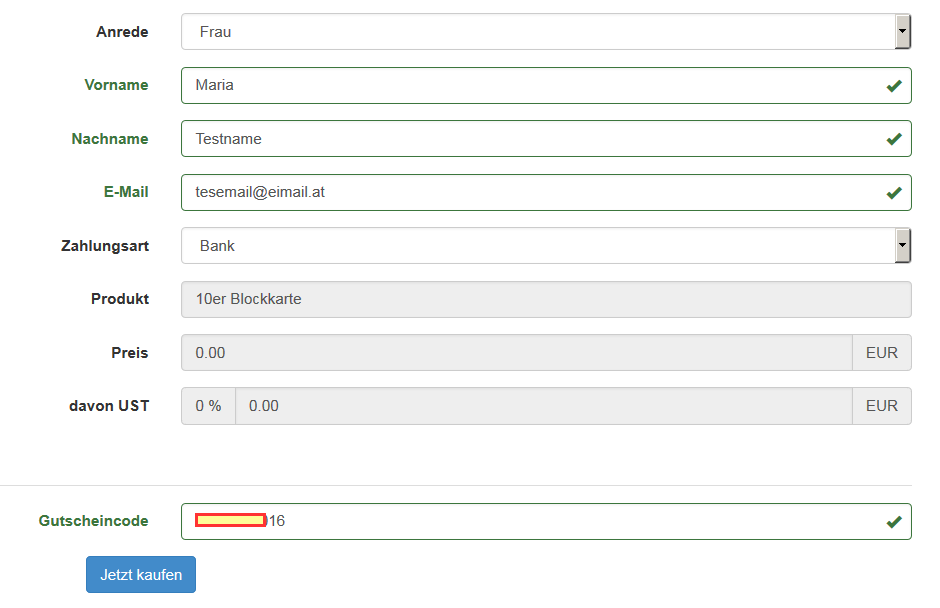Focus the E-Mail field with tesemail@eimail.at
Image resolution: width=940 pixels, height=608 pixels.
point(546,192)
